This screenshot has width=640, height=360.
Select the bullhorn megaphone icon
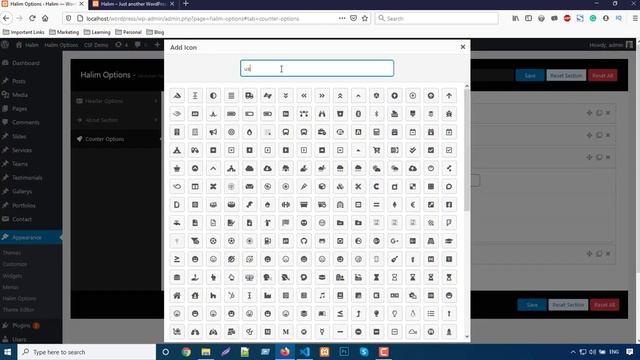point(213,132)
